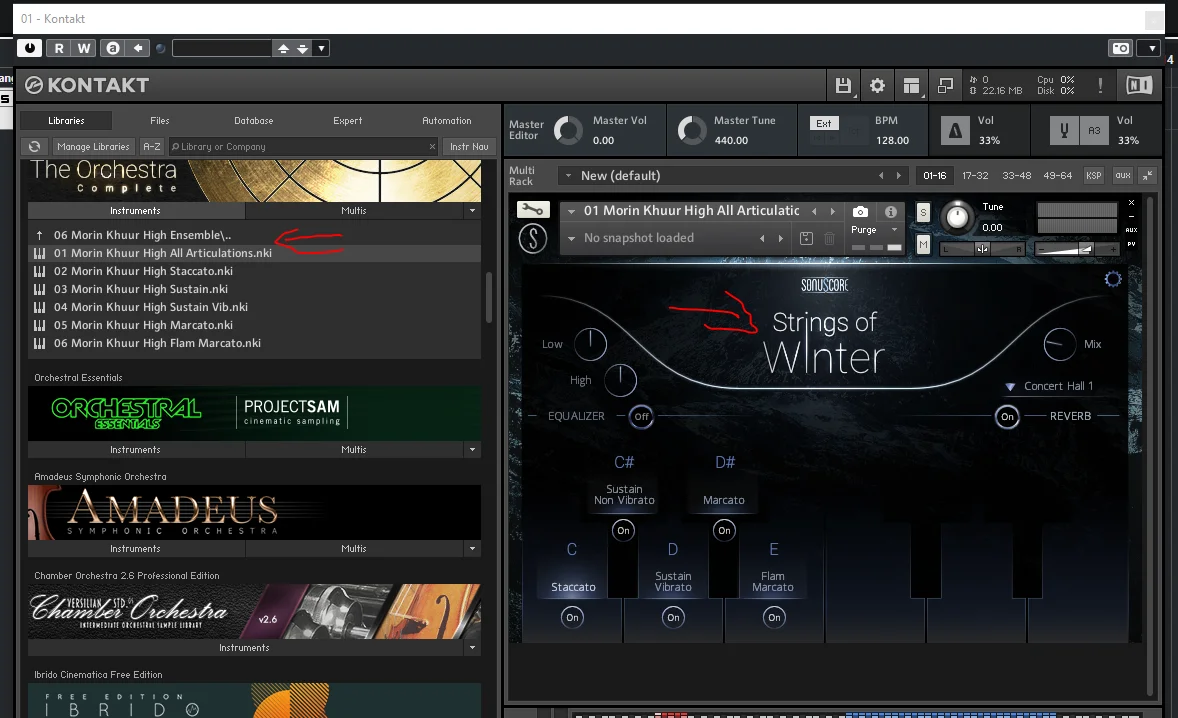Screen dimensions: 1178x718
Task: Switch to the Database tab
Action: [x=254, y=121]
